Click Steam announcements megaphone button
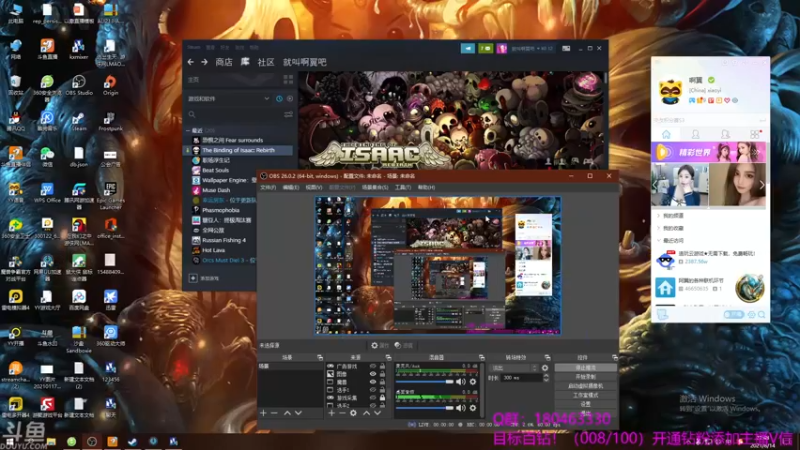The height and width of the screenshot is (450, 800). click(468, 48)
